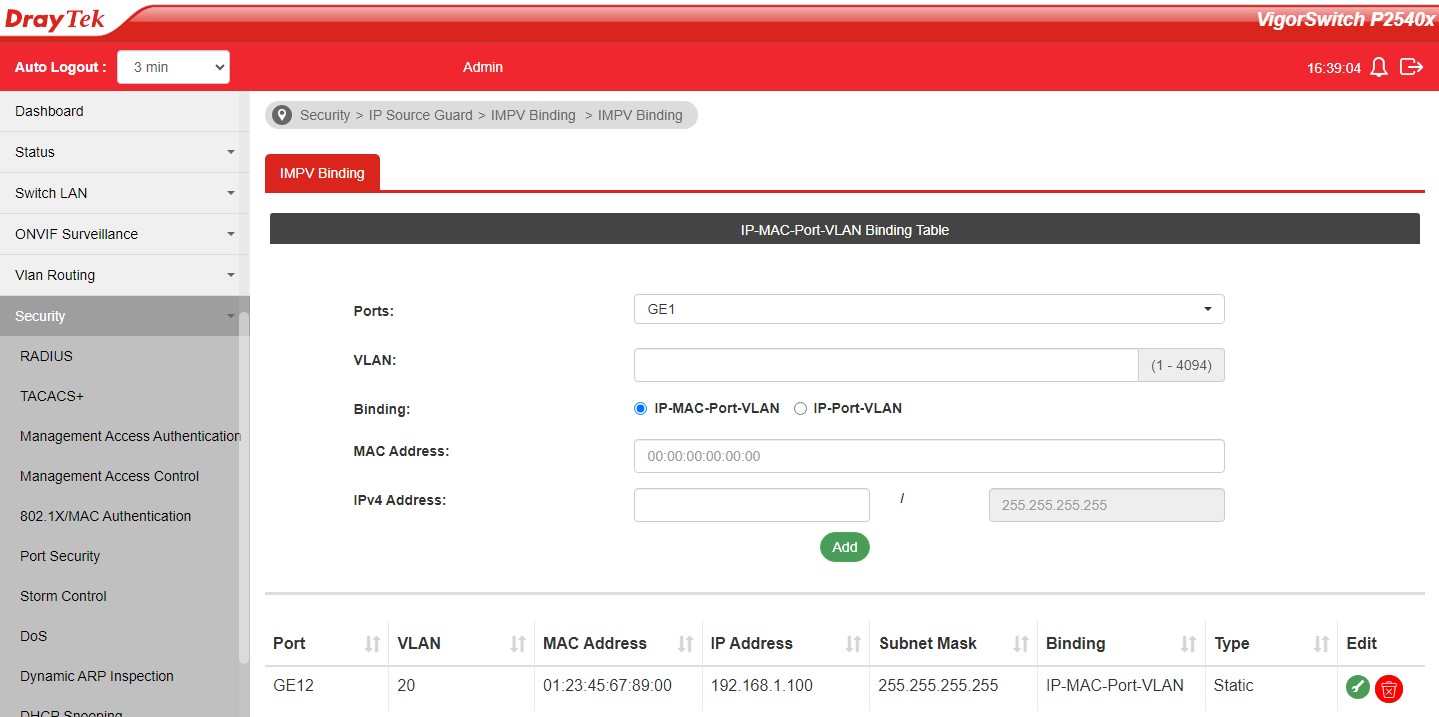Edit the GE12 binding entry

tap(1357, 687)
